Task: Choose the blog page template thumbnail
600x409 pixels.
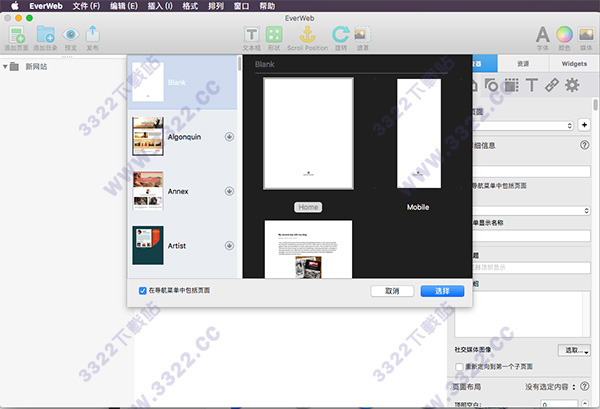Action: [308, 249]
